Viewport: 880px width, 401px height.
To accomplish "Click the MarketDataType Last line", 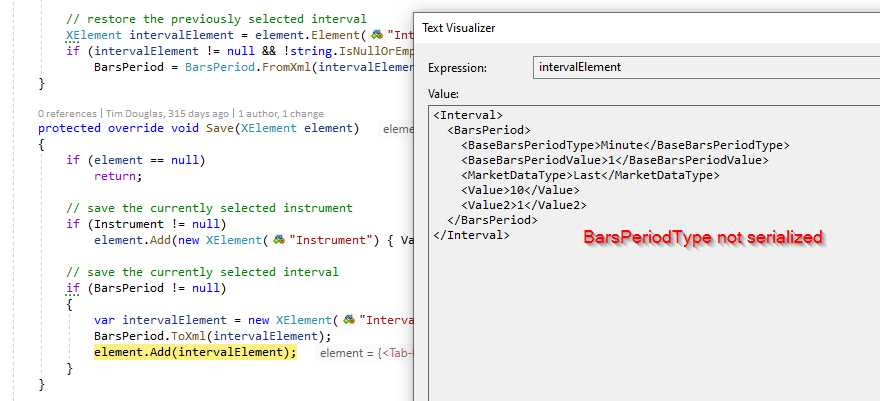I will [590, 175].
